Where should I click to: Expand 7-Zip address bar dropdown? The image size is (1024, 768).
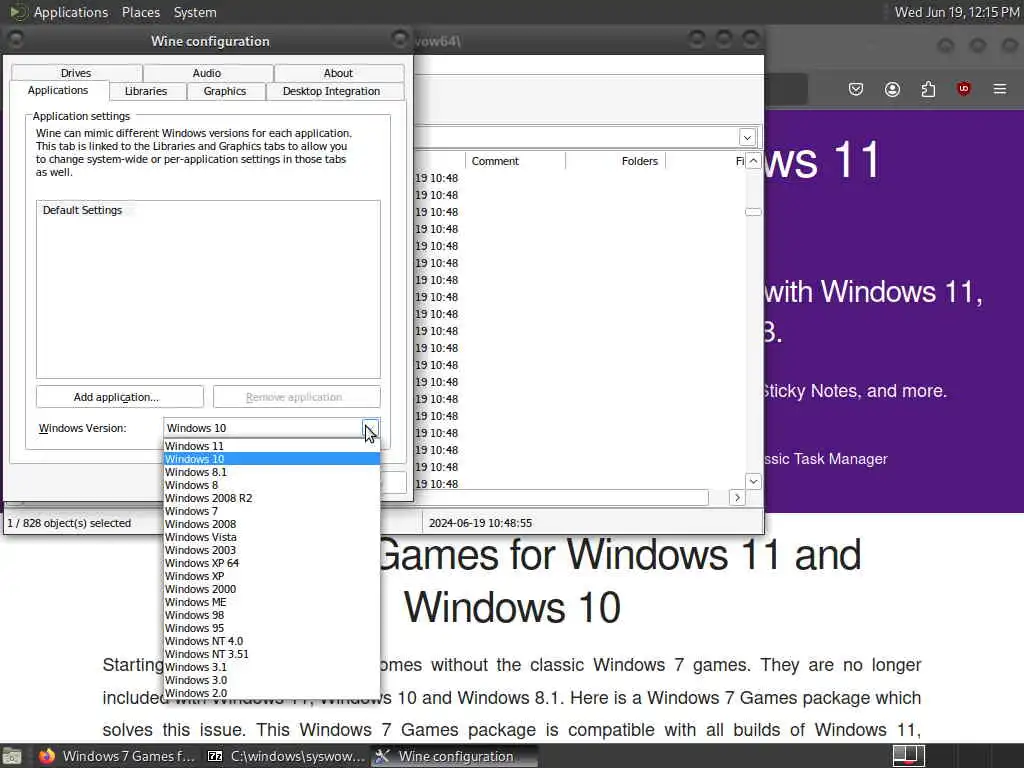pyautogui.click(x=747, y=137)
